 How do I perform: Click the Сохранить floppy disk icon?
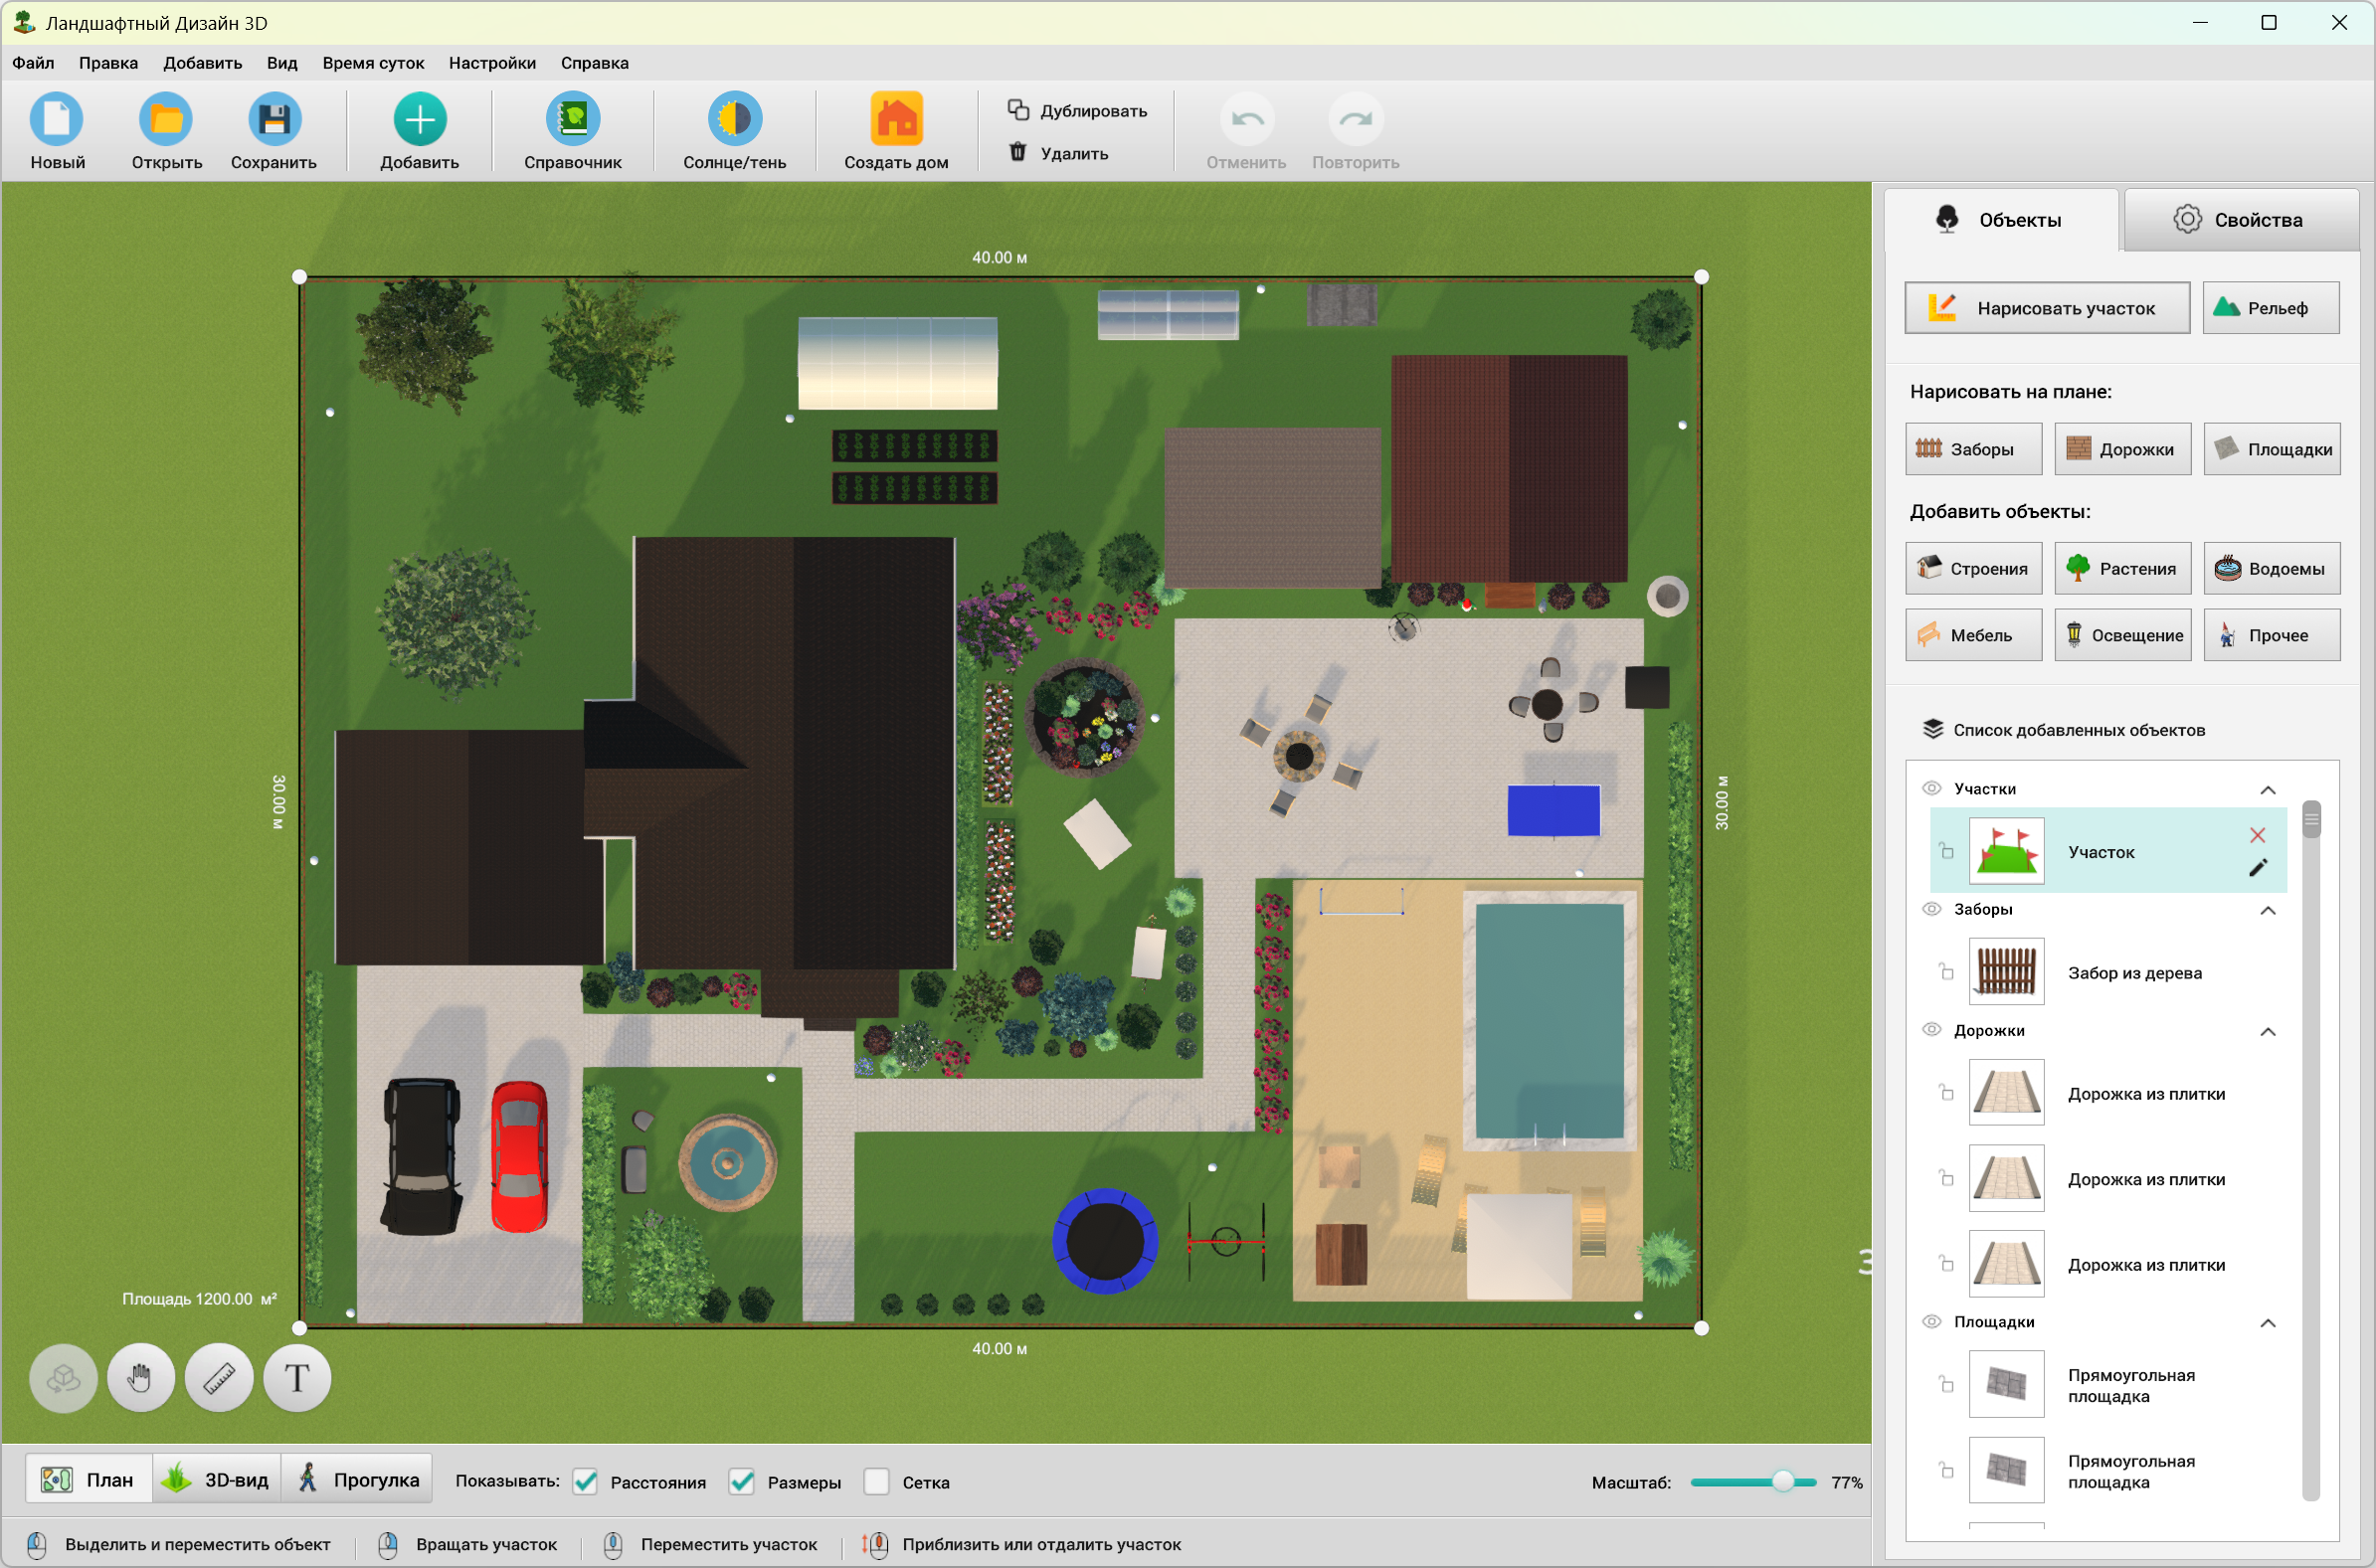(x=273, y=119)
